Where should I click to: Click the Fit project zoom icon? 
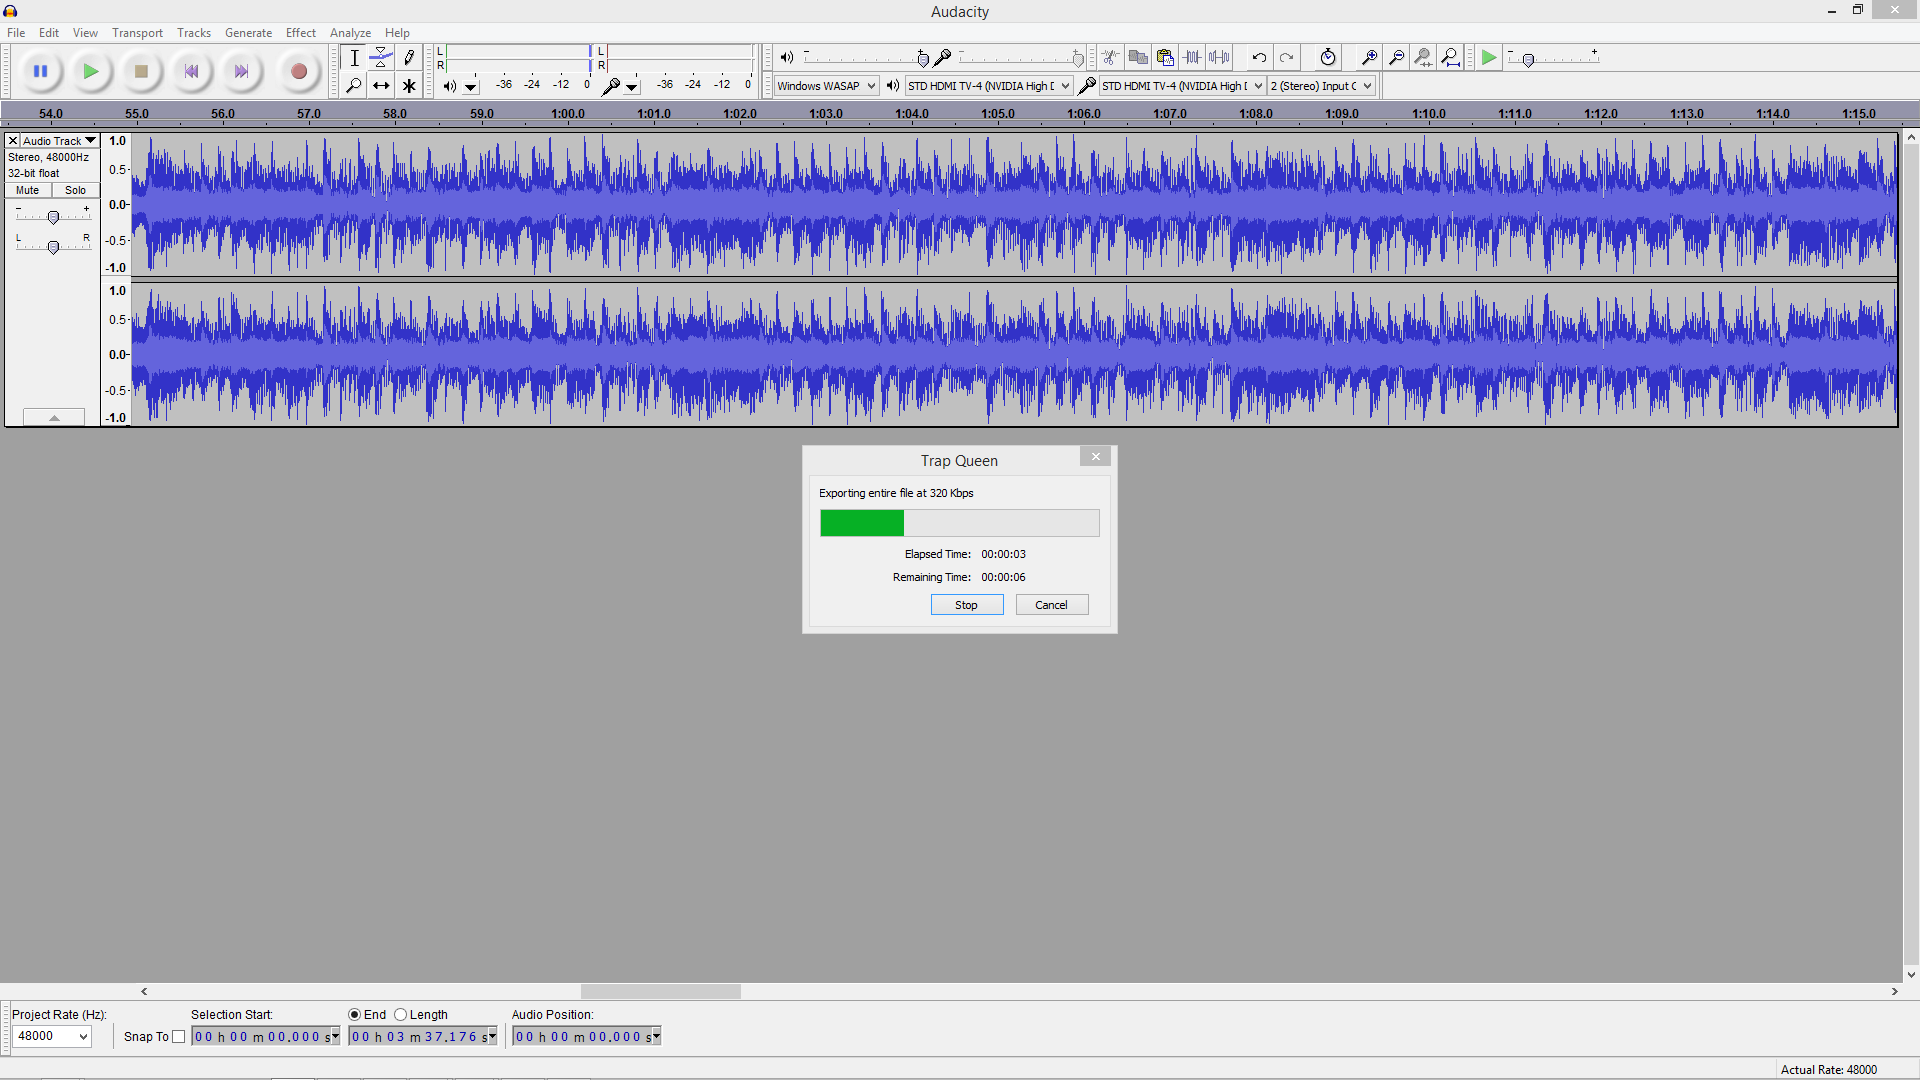pos(1450,57)
